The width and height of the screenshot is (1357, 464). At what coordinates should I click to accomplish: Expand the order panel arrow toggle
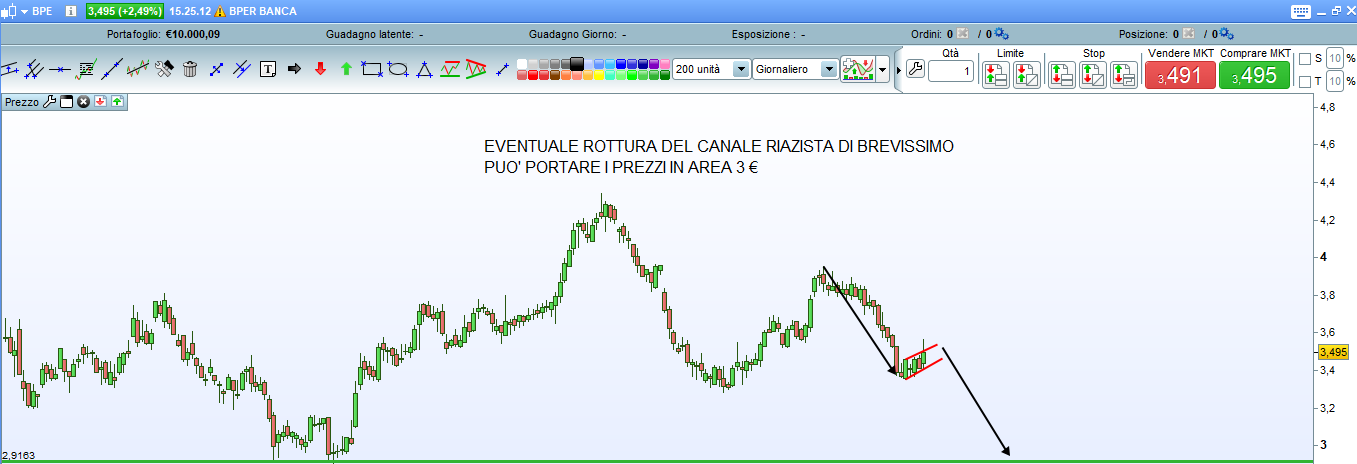tap(898, 69)
